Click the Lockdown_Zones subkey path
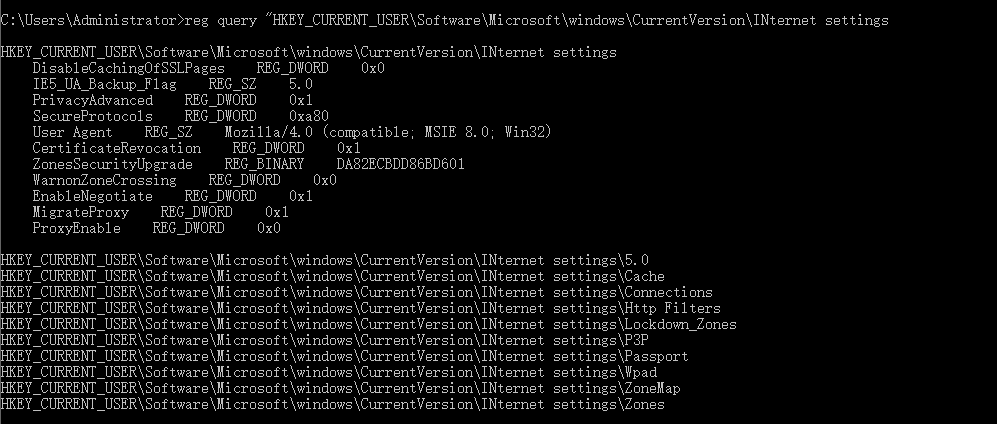Image resolution: width=997 pixels, height=424 pixels. point(368,324)
